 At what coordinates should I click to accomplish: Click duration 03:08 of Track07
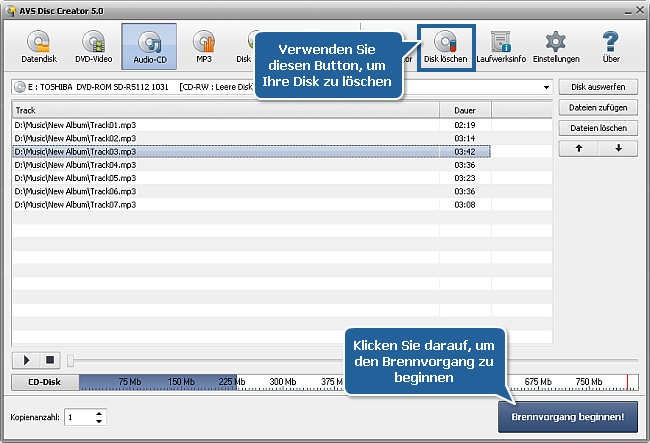465,205
